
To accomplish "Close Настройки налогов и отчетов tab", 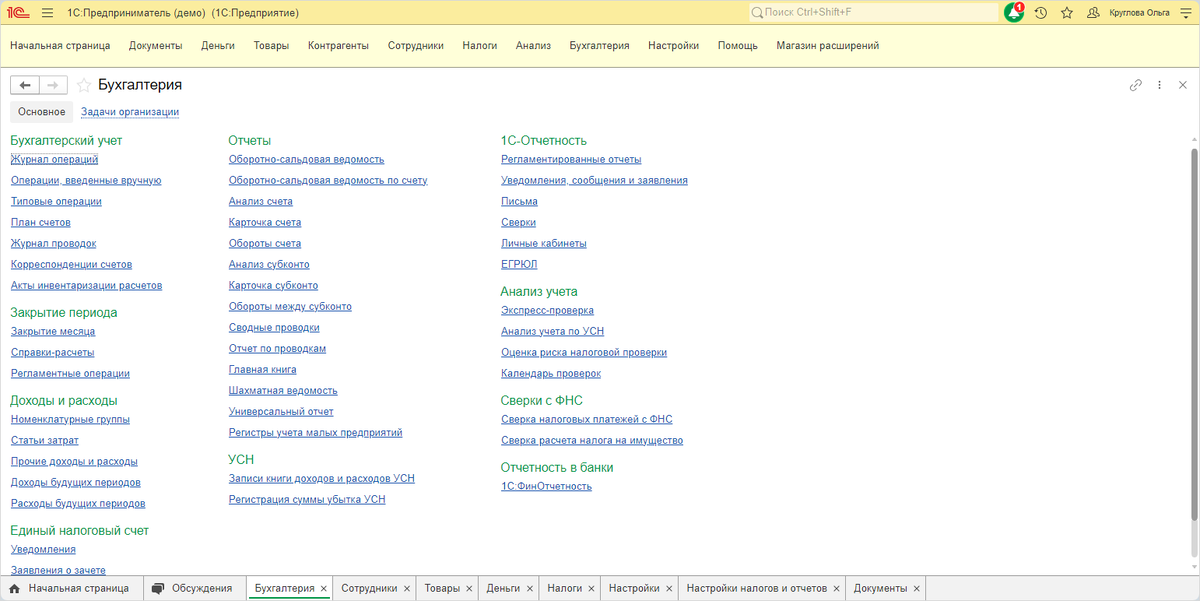I will coord(836,589).
